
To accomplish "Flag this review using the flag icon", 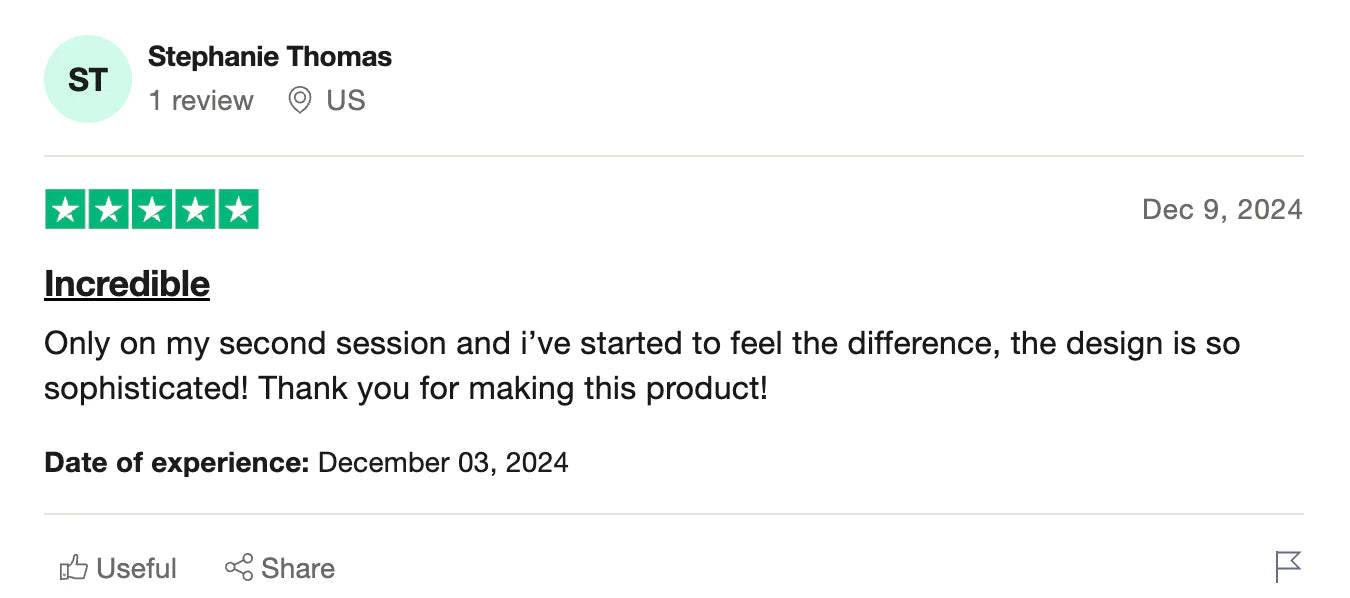I will 1288,566.
